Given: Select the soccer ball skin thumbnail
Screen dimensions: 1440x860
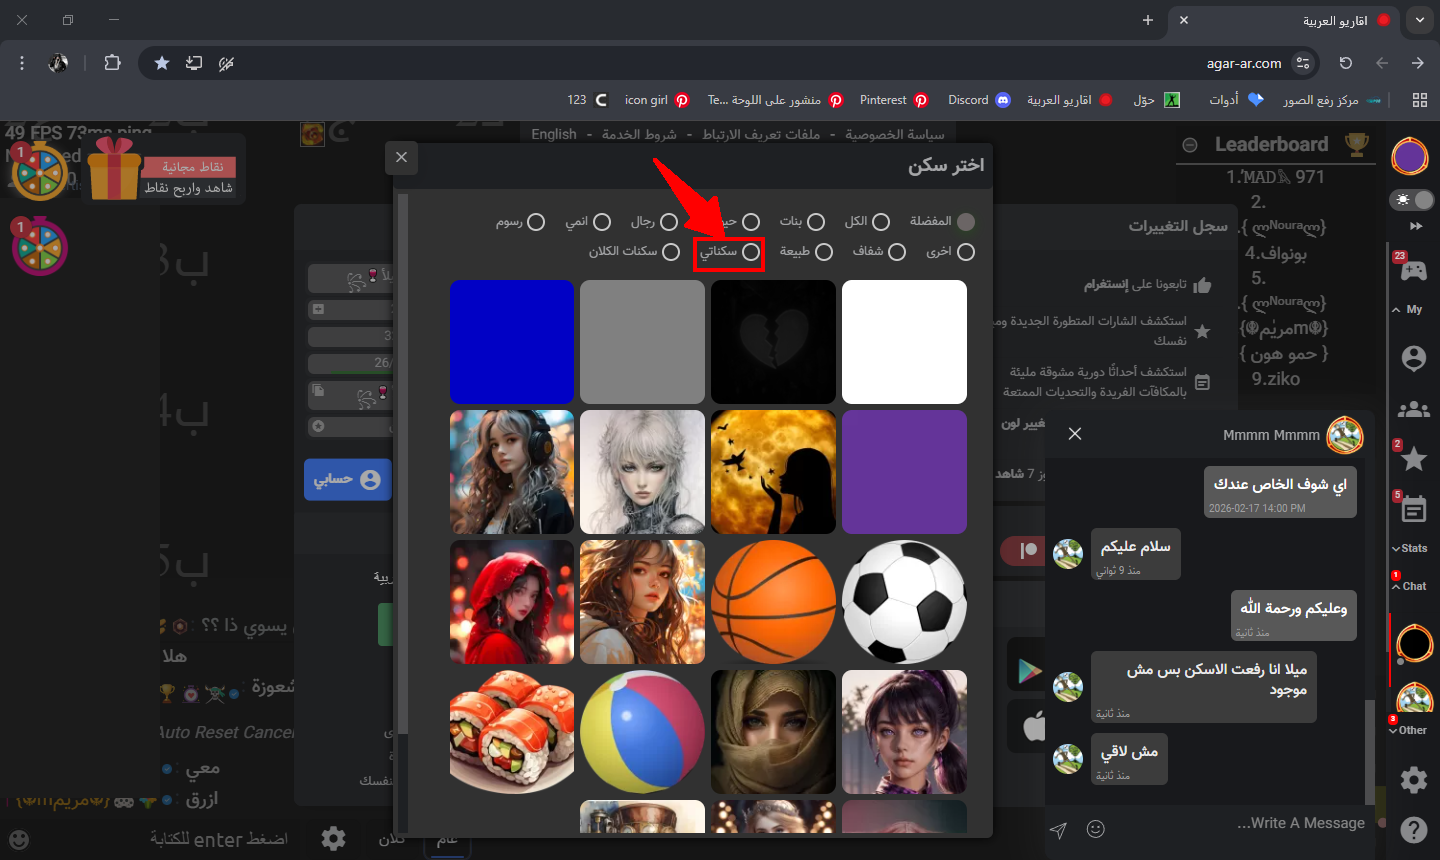Looking at the screenshot, I should tap(904, 602).
